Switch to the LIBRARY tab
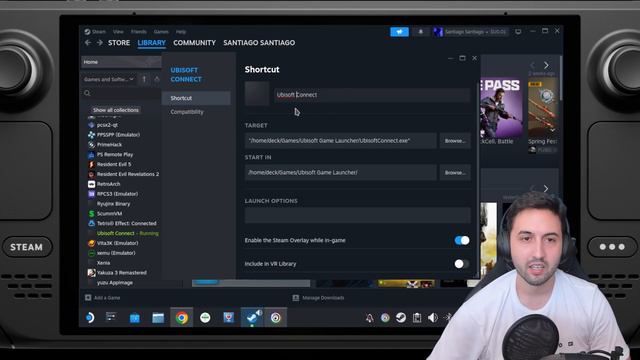The width and height of the screenshot is (640, 360). [x=151, y=43]
